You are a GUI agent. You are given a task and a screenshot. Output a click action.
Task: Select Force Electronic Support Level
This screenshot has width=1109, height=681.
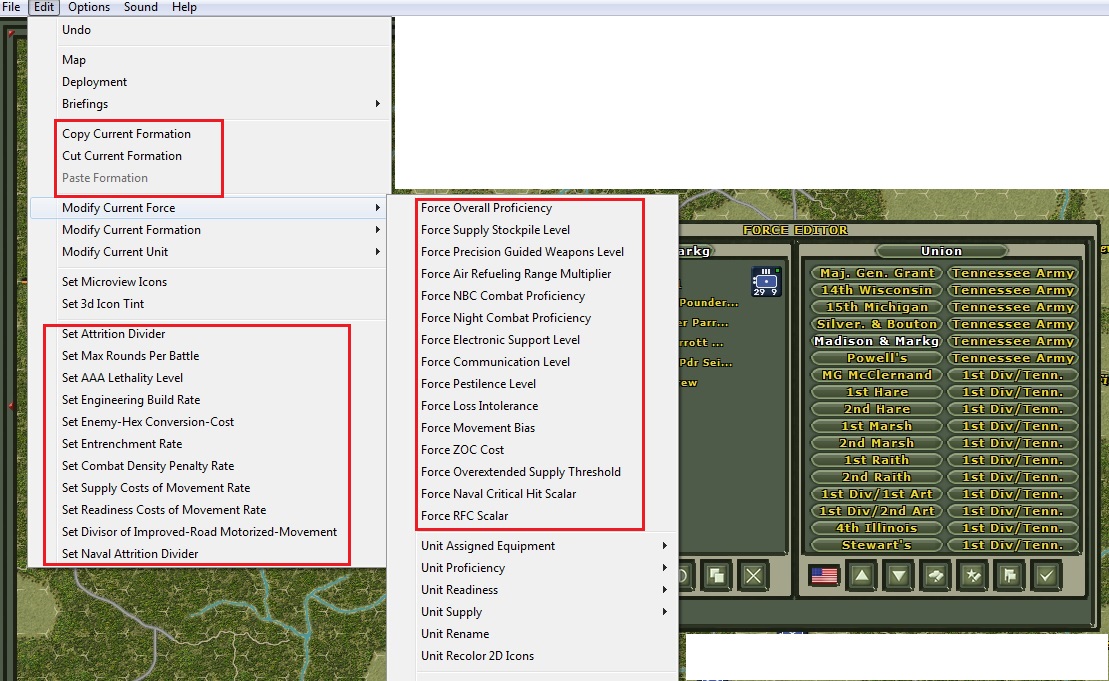[500, 339]
